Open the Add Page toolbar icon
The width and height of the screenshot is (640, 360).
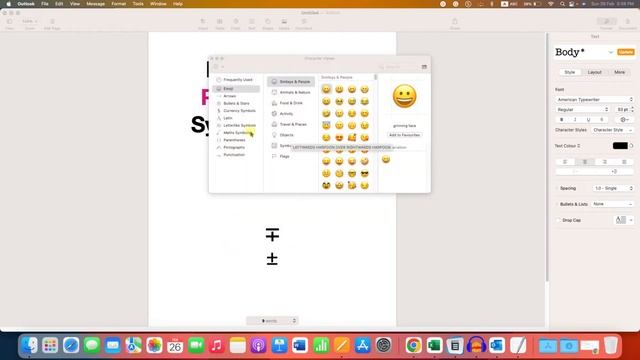tap(52, 22)
